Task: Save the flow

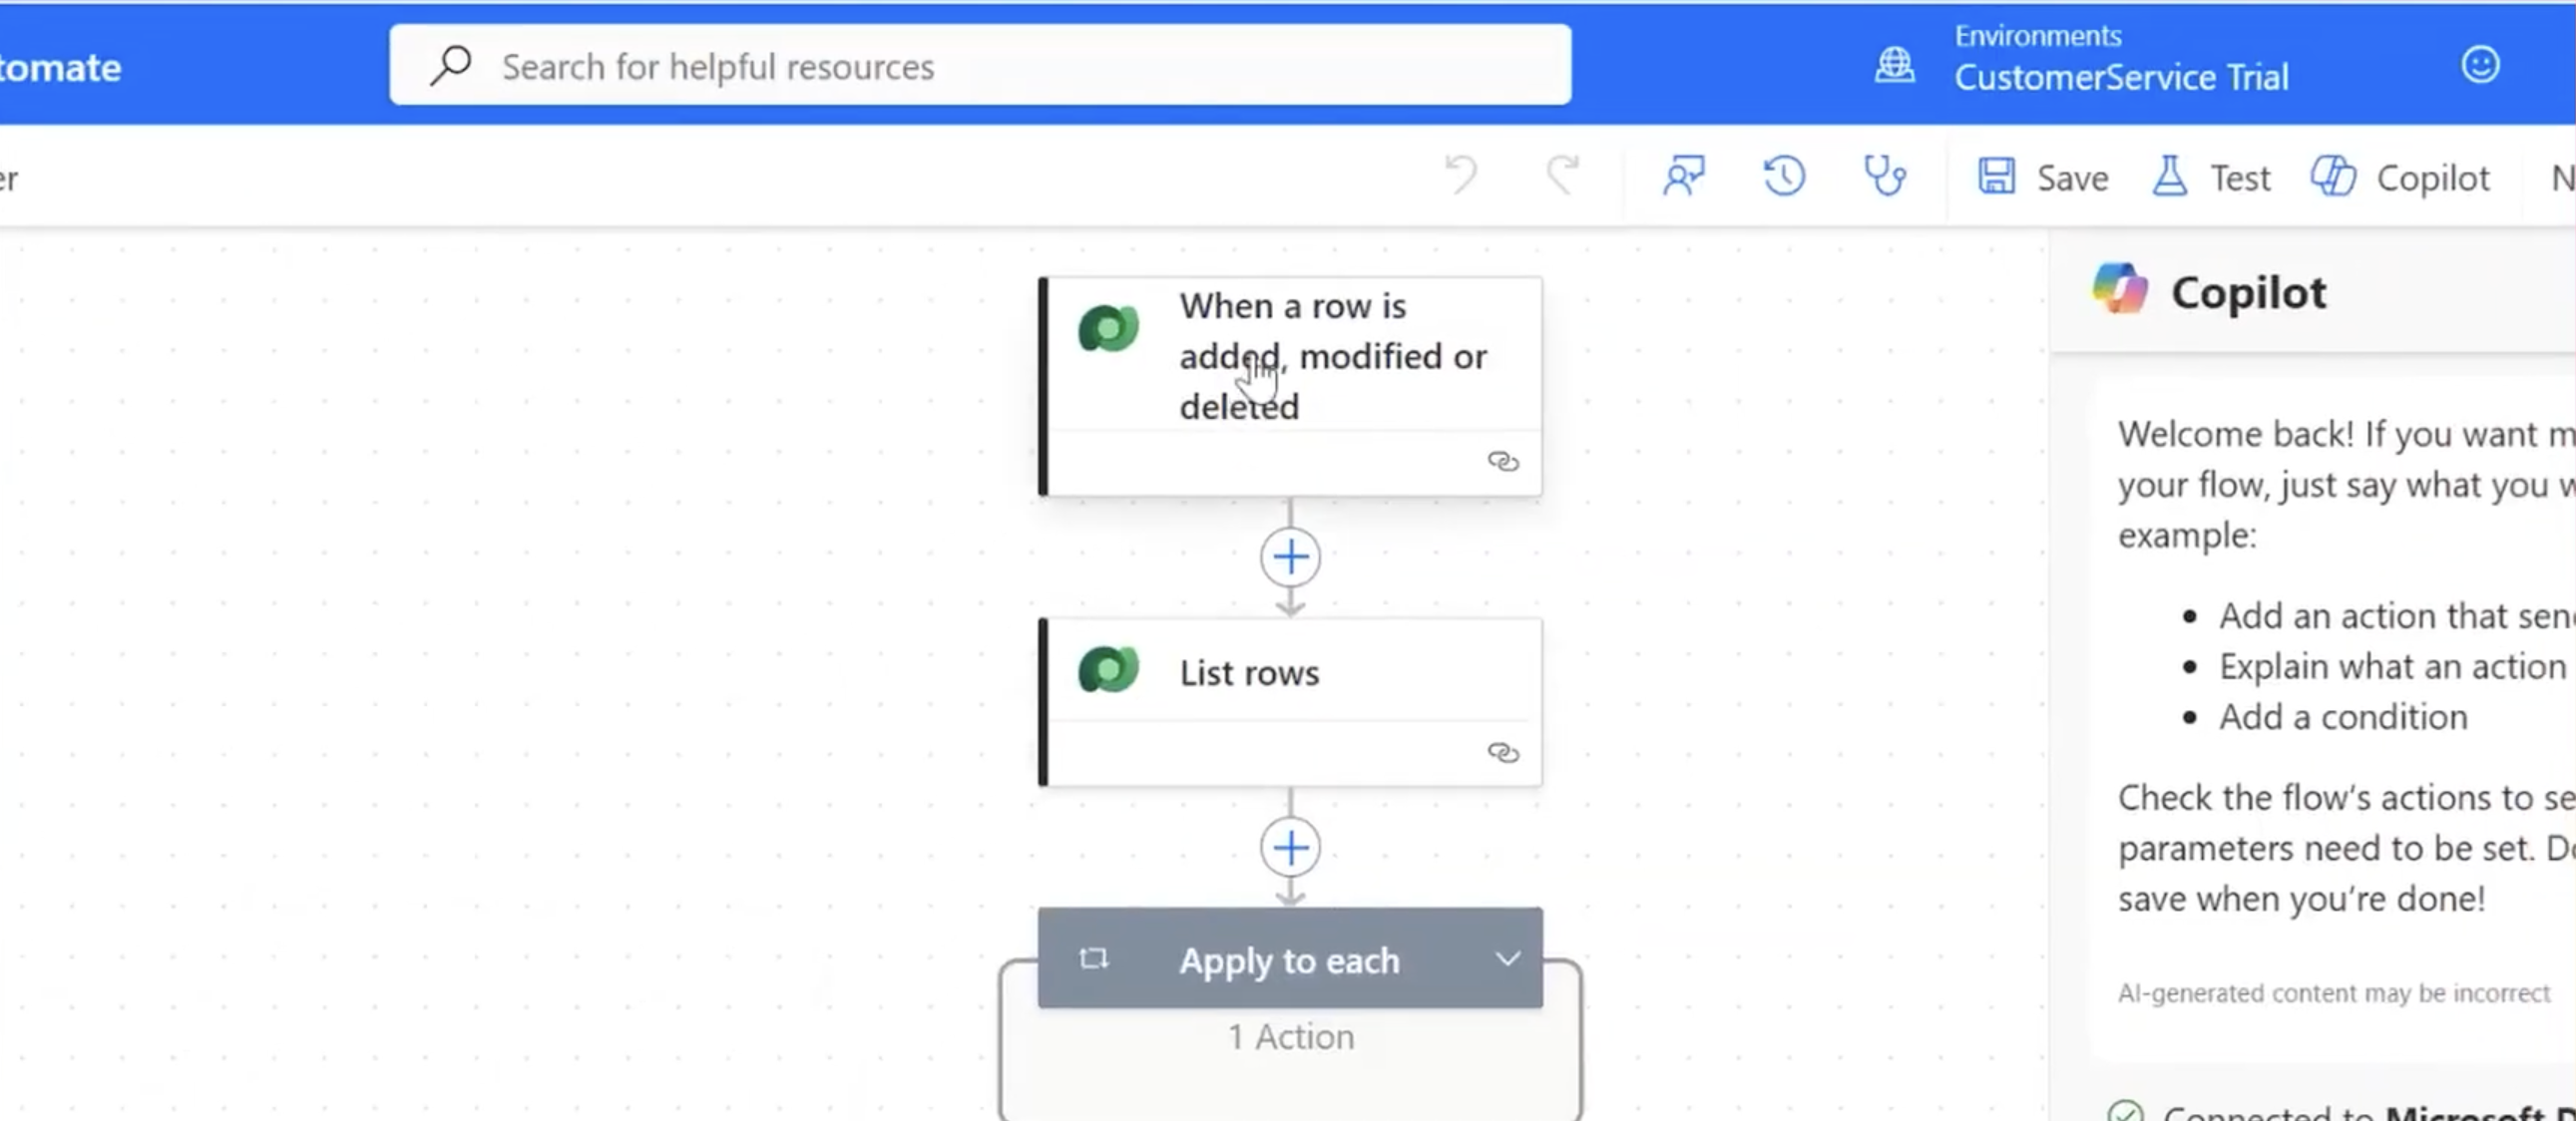Action: coord(2043,177)
